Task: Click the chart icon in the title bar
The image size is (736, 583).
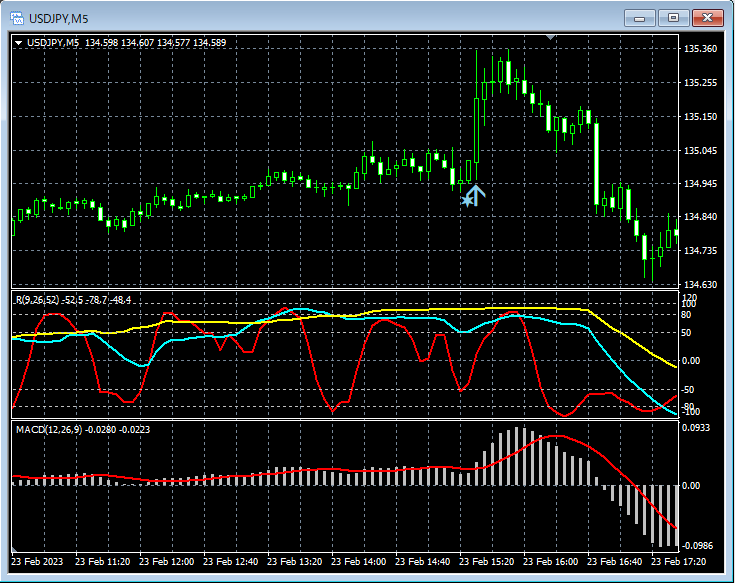Action: 17,18
